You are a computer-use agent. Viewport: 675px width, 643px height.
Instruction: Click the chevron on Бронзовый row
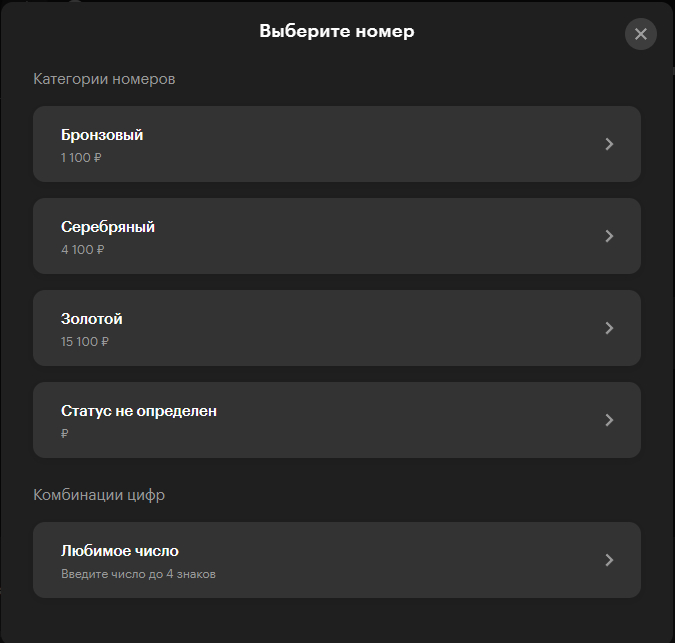click(609, 144)
